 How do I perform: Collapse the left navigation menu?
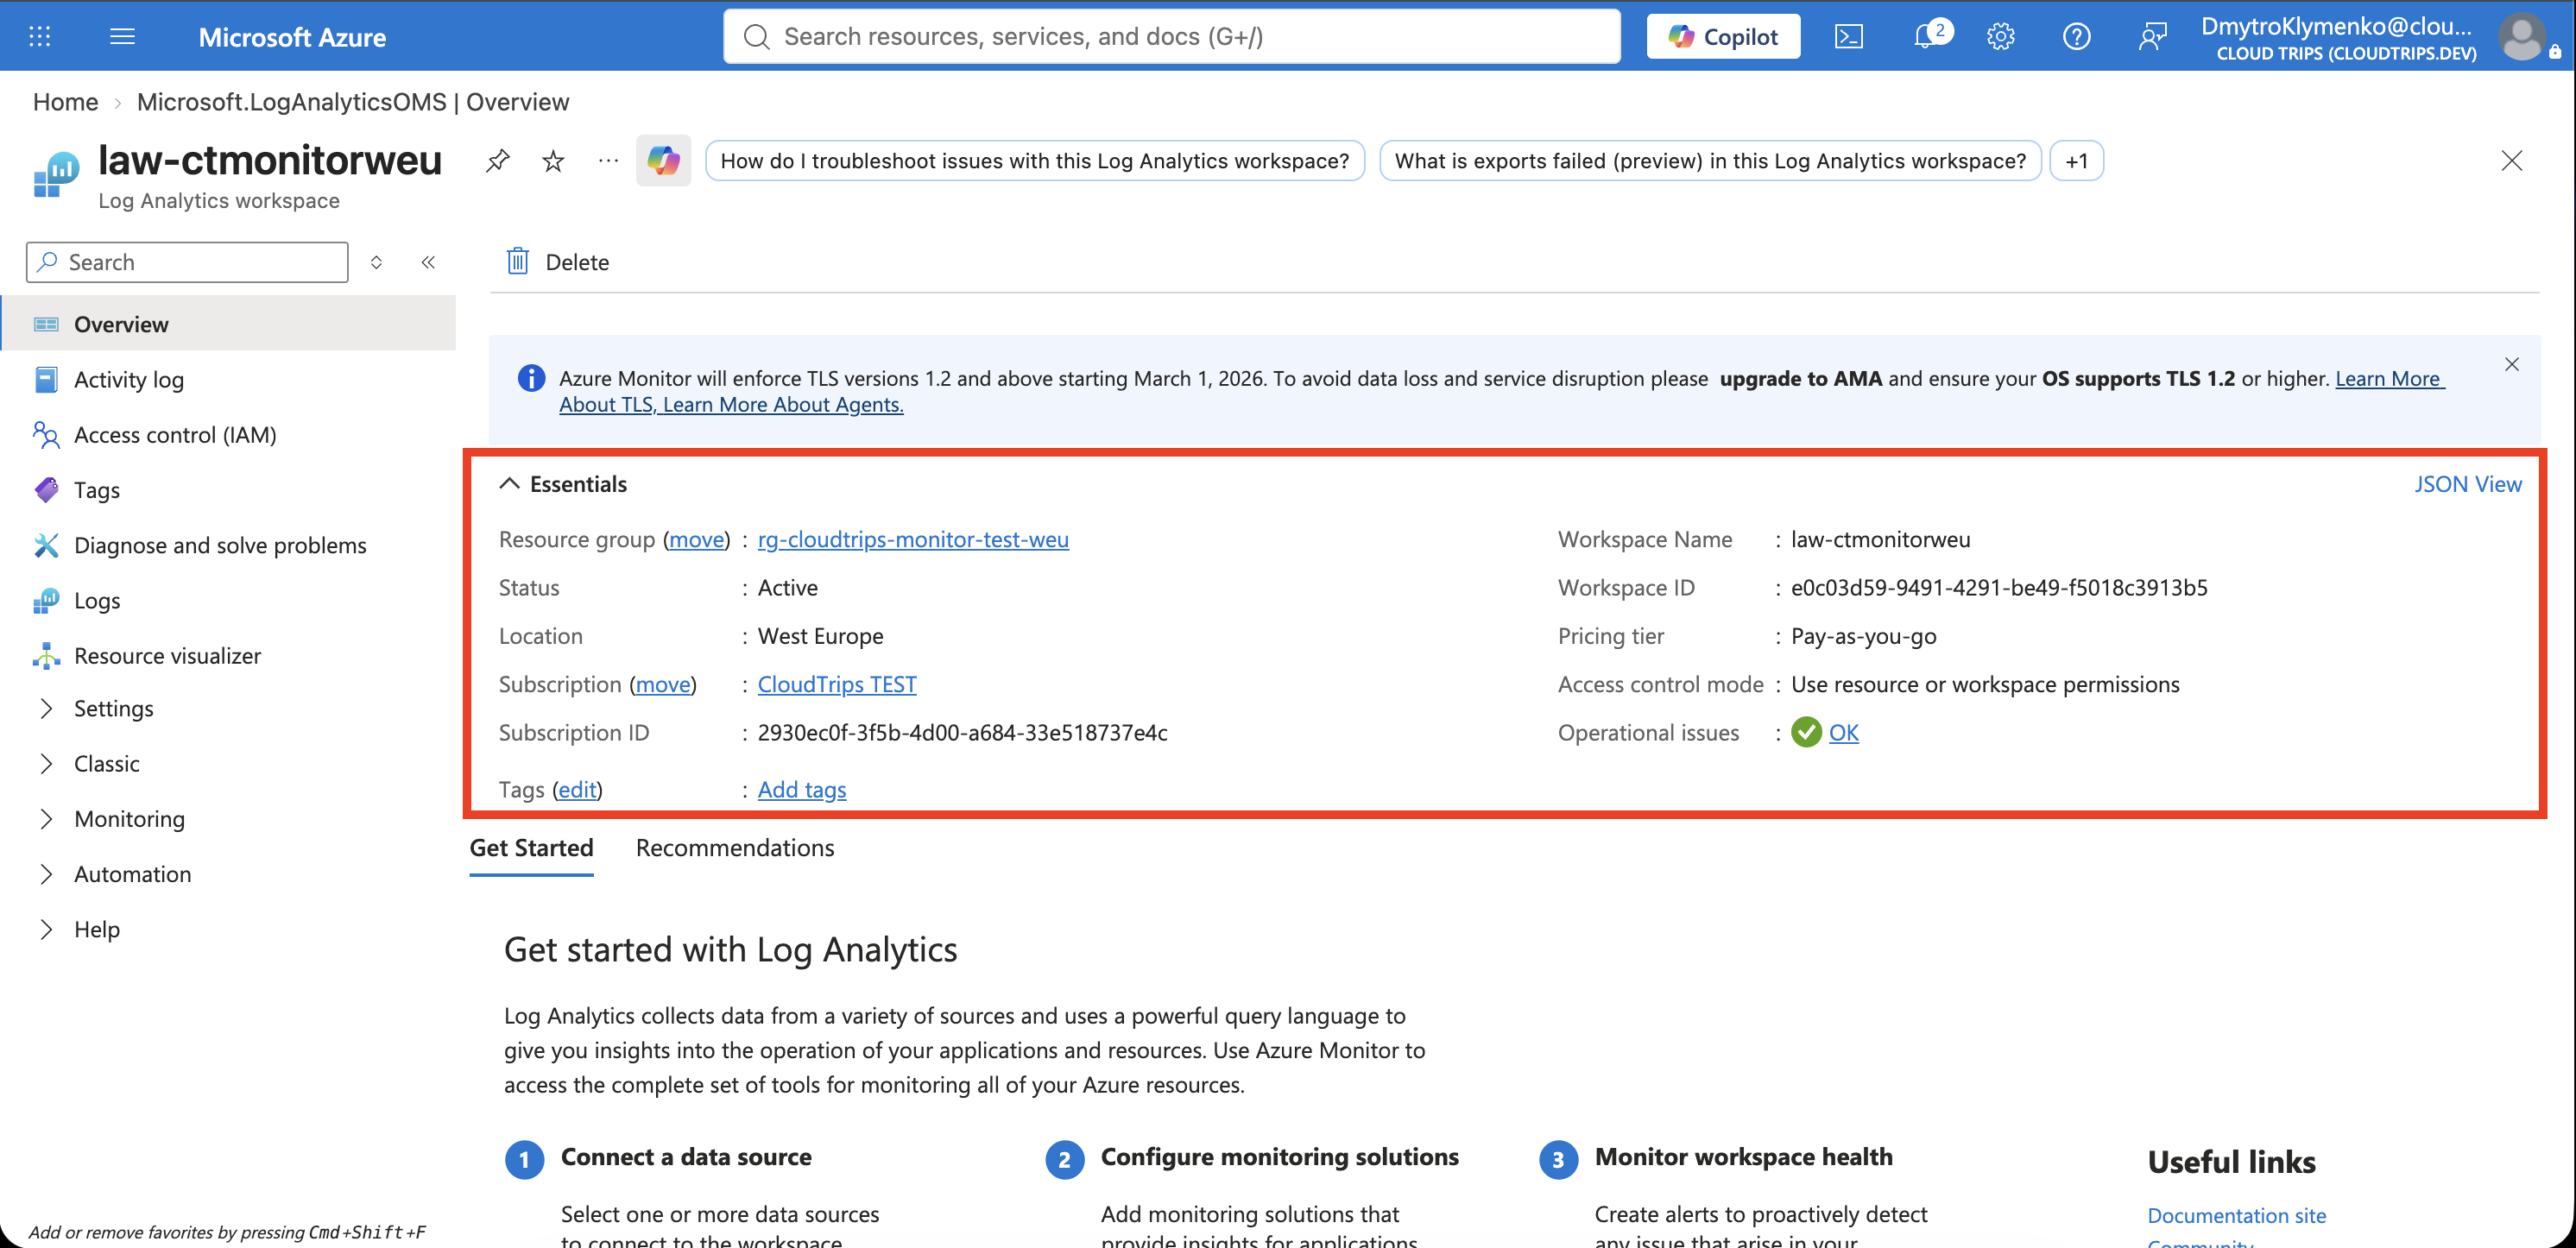click(x=428, y=262)
